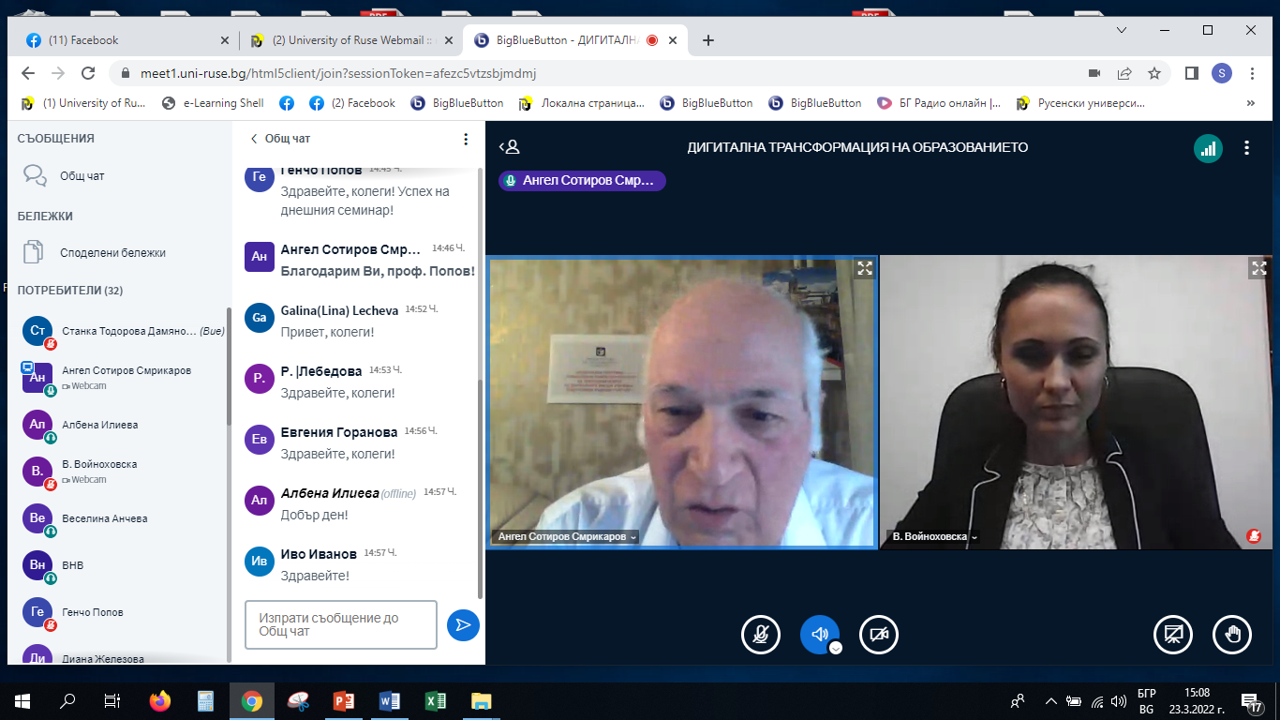Click the presentation restore icon

pyautogui.click(x=1173, y=634)
